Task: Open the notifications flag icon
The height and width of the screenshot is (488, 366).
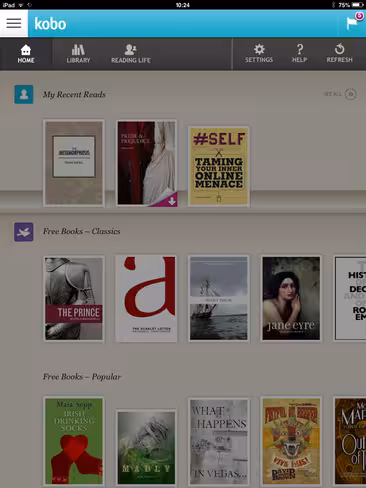Action: (352, 23)
